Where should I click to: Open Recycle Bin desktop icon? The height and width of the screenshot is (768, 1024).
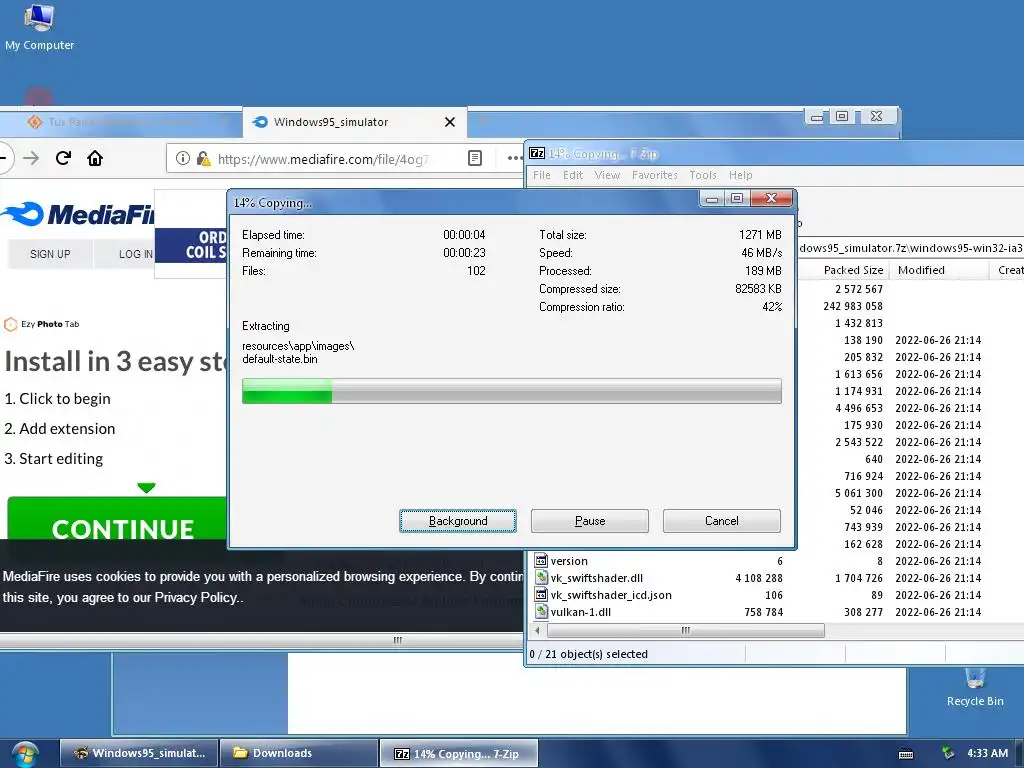tap(974, 687)
